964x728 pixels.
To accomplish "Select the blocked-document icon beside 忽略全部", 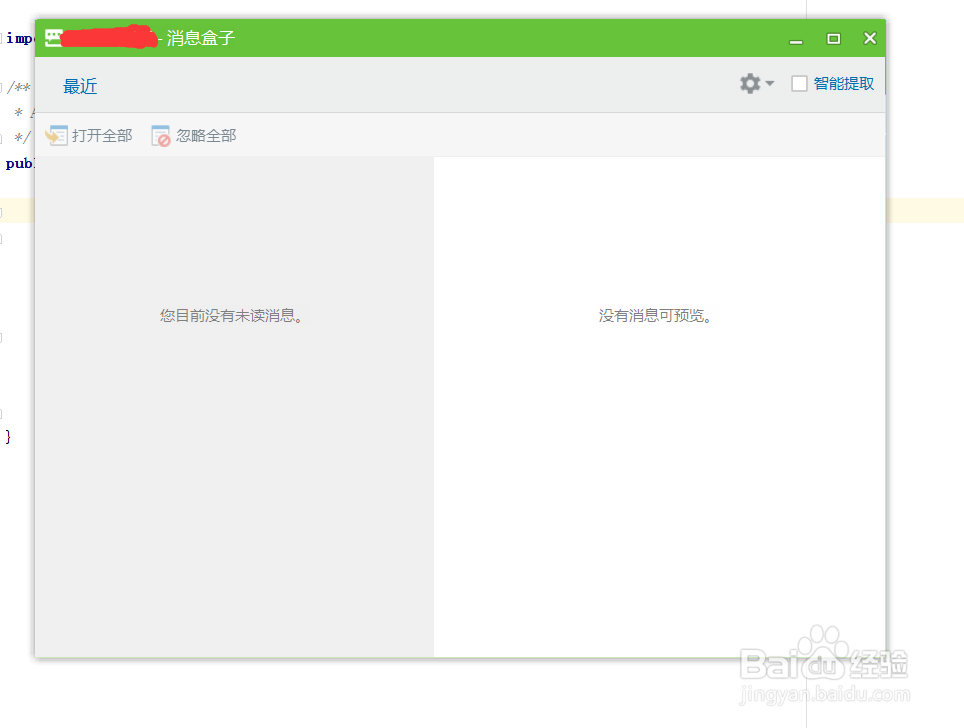I will pyautogui.click(x=160, y=134).
